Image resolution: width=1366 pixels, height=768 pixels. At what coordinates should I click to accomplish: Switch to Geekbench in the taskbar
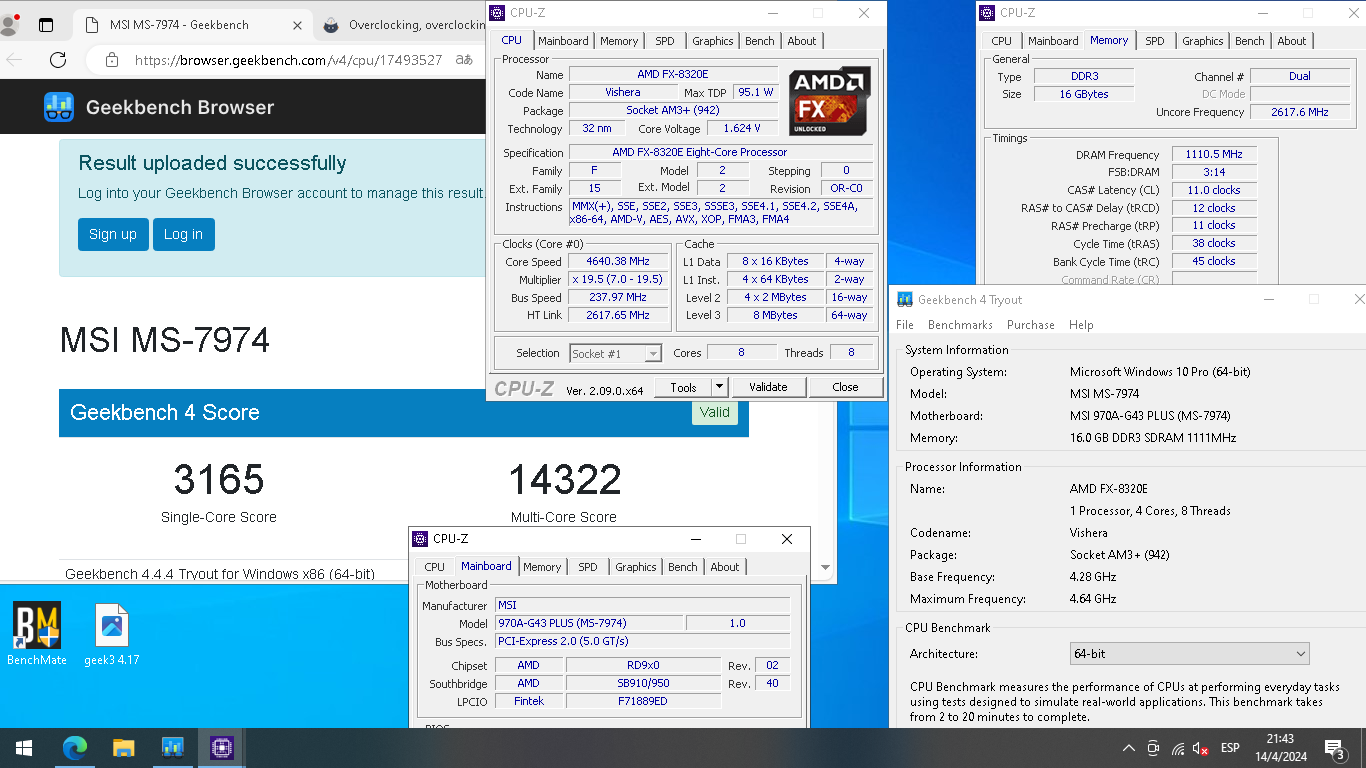[x=172, y=748]
